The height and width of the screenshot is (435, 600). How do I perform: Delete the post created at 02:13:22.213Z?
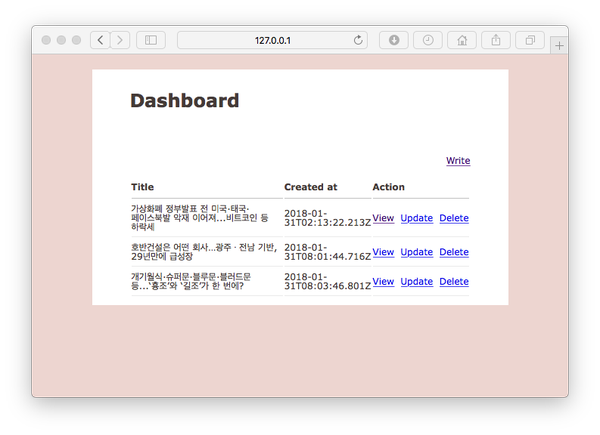coord(454,218)
